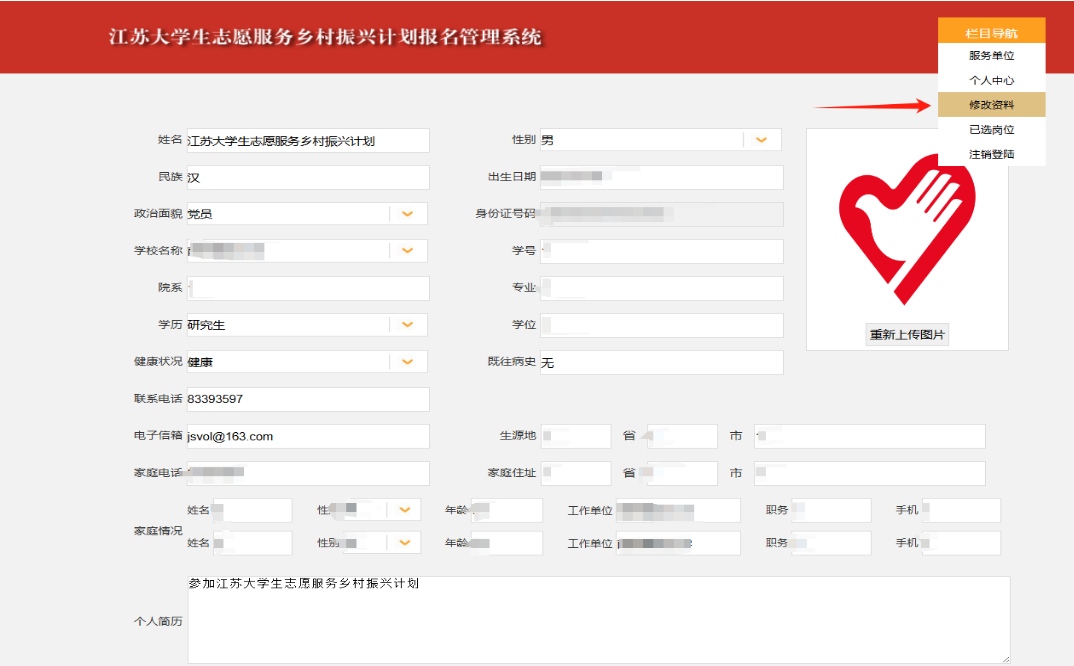Image resolution: width=1074 pixels, height=666 pixels.
Task: Expand the 政治面貌 dropdown arrow
Action: (407, 214)
